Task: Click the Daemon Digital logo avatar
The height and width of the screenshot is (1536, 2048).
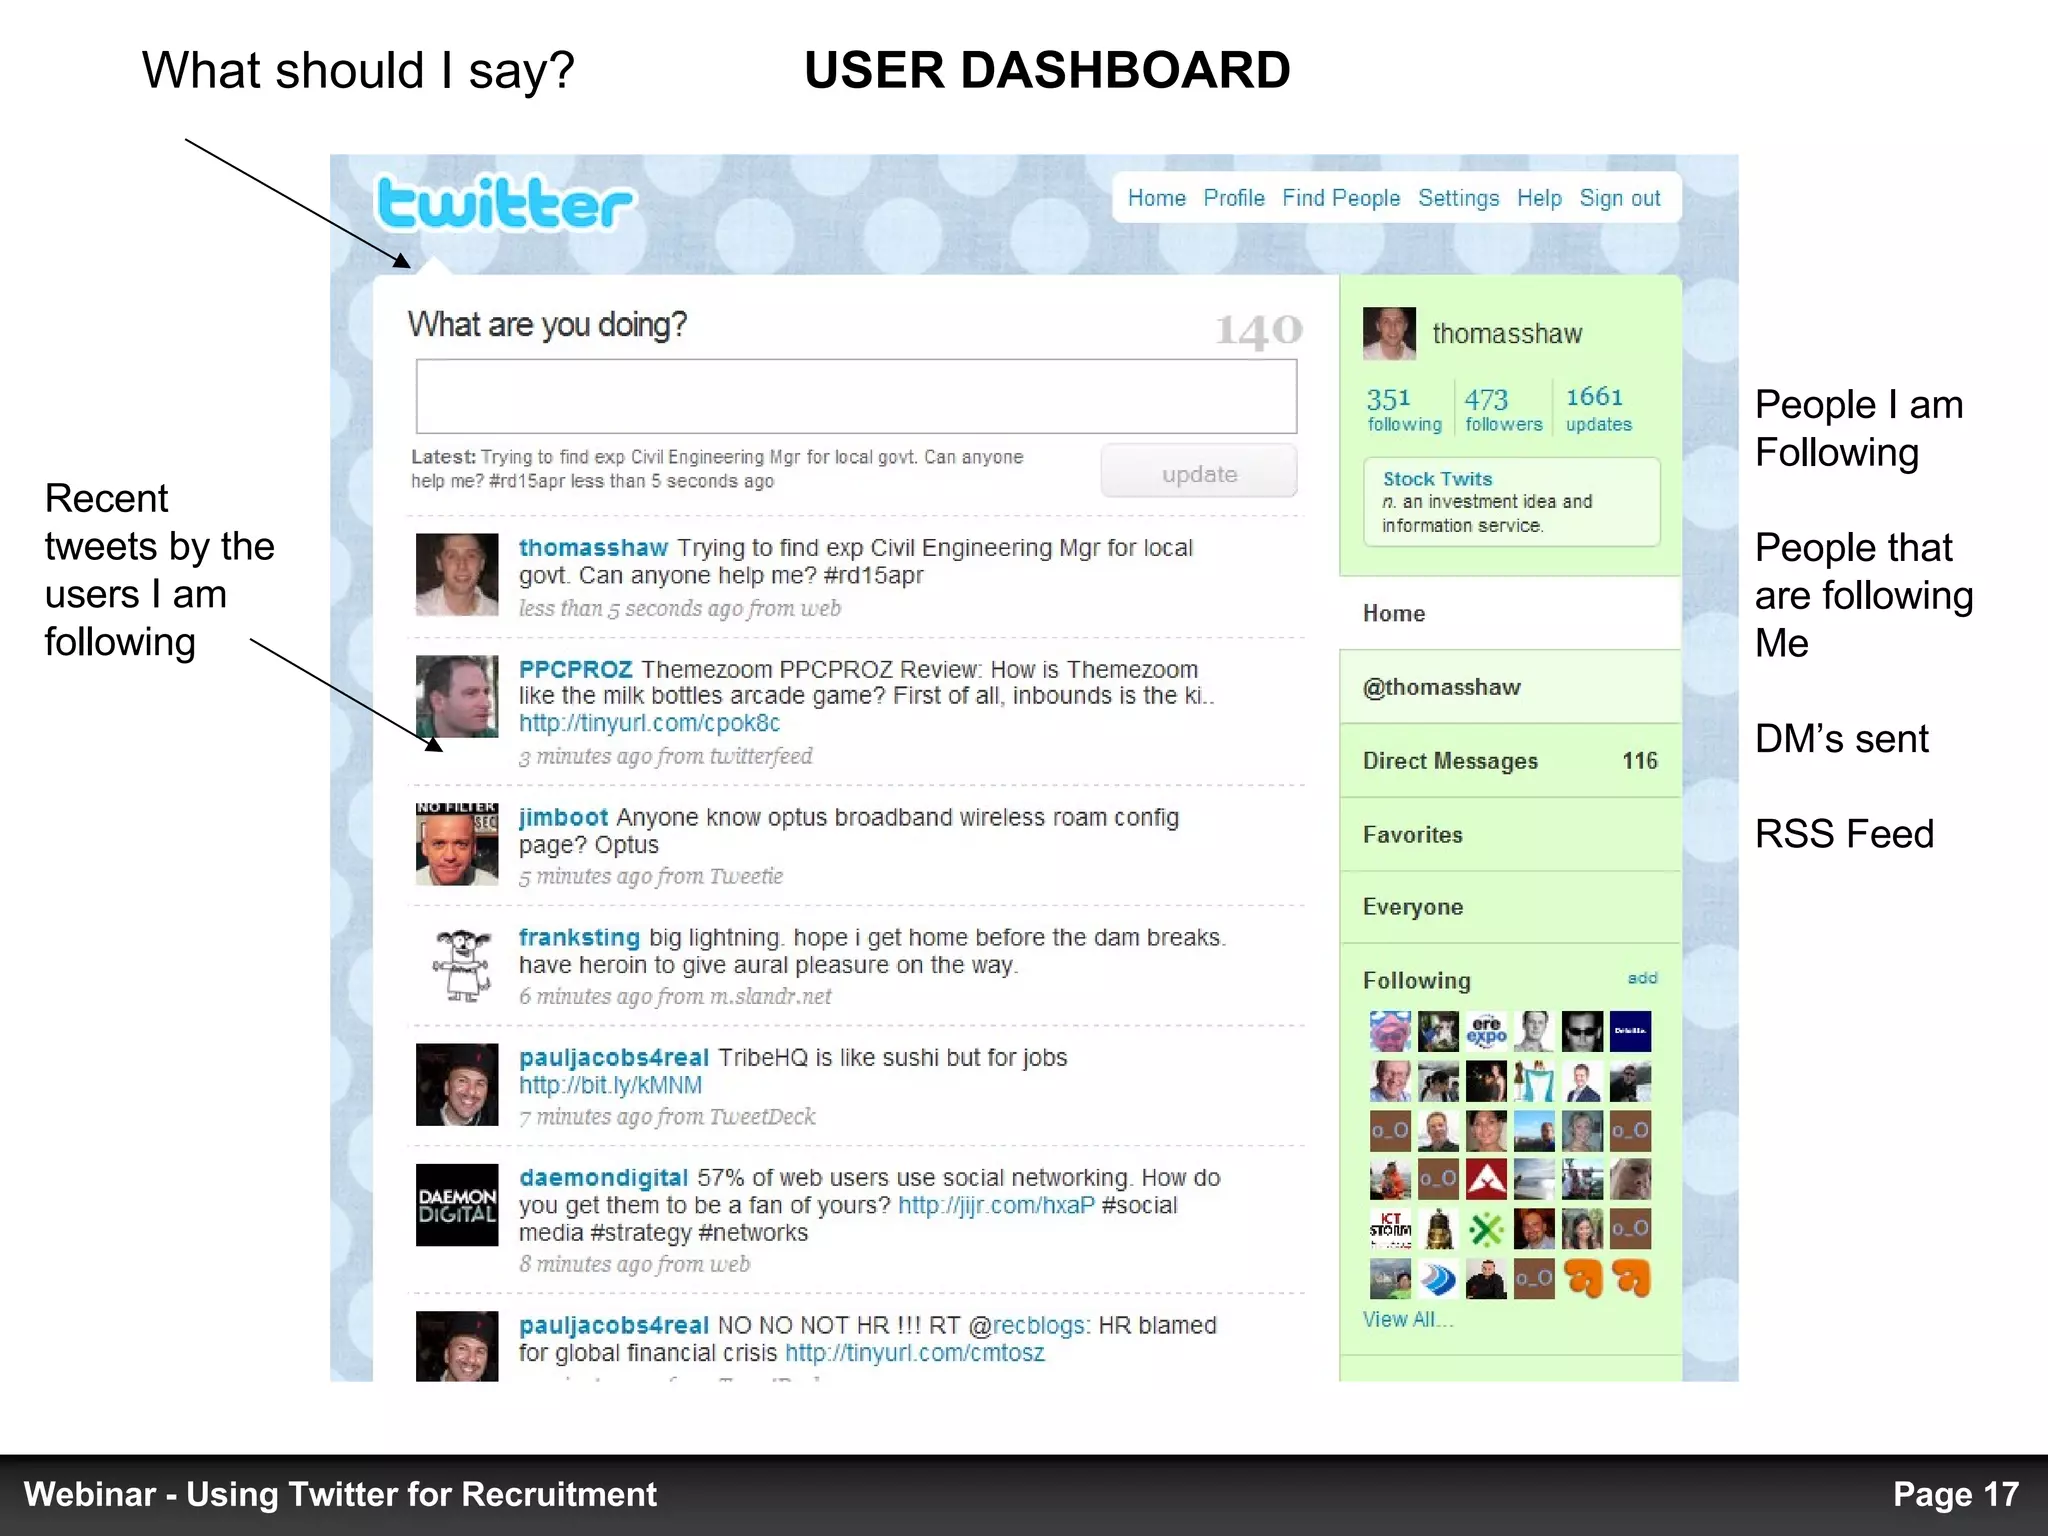Action: click(457, 1205)
